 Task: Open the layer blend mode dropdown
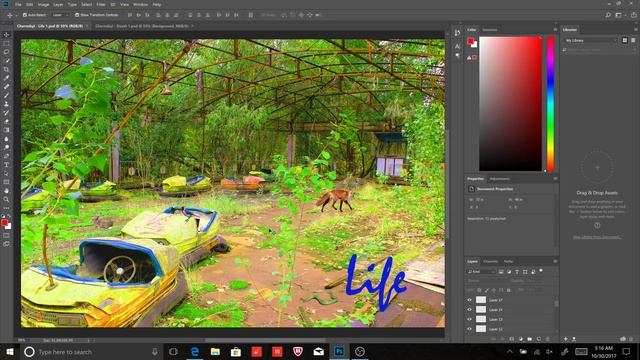(487, 281)
